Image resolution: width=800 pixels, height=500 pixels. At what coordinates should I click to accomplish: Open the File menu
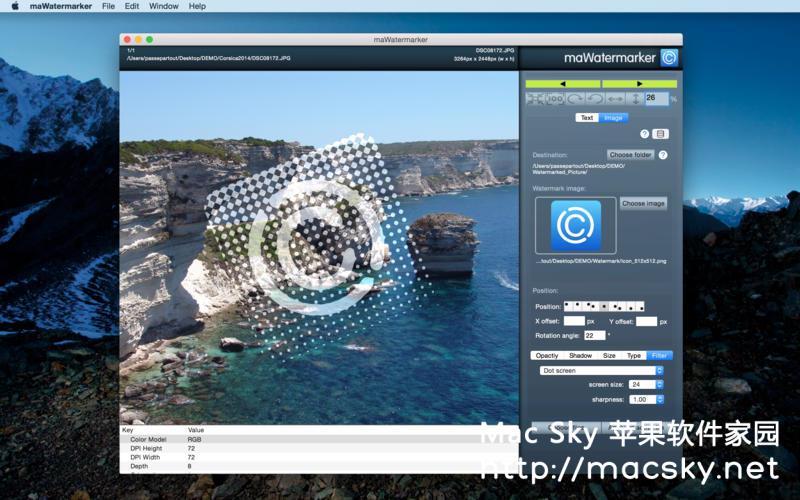(x=108, y=6)
